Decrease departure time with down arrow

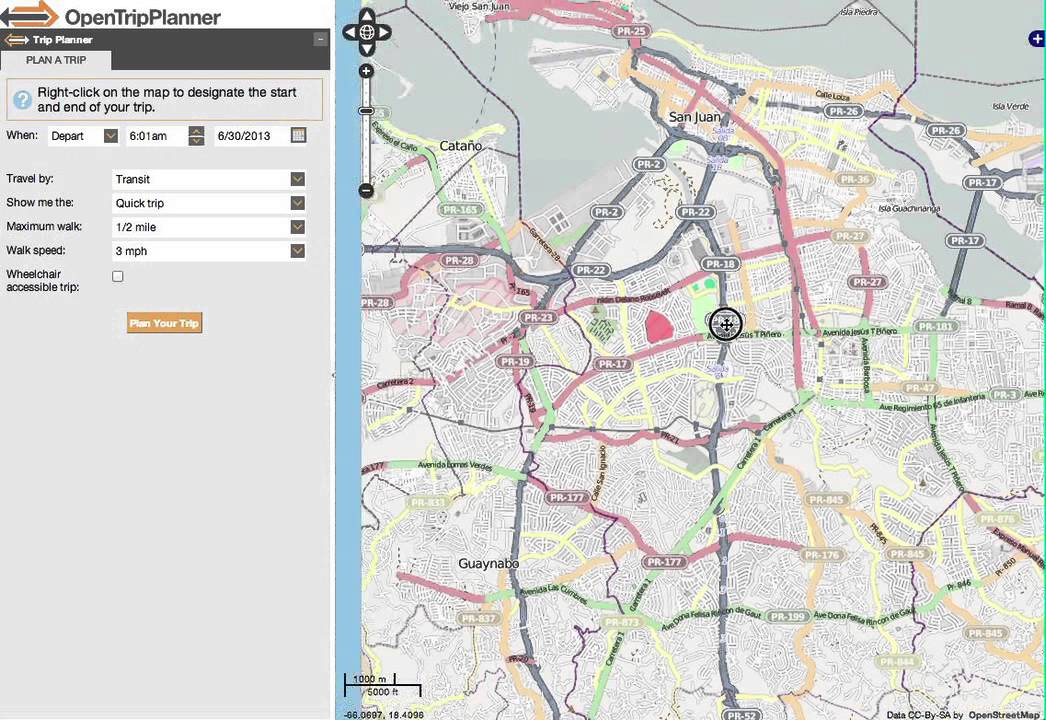pos(196,140)
